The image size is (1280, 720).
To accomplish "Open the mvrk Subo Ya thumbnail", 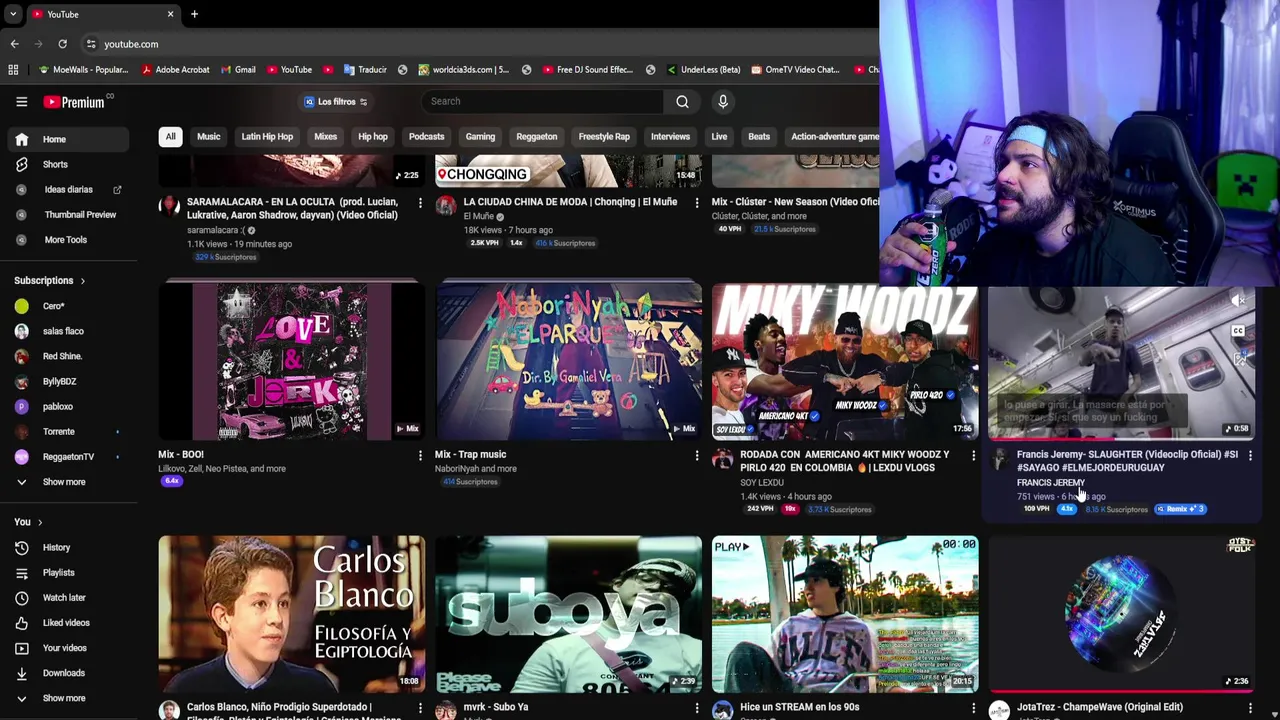I will (x=568, y=614).
